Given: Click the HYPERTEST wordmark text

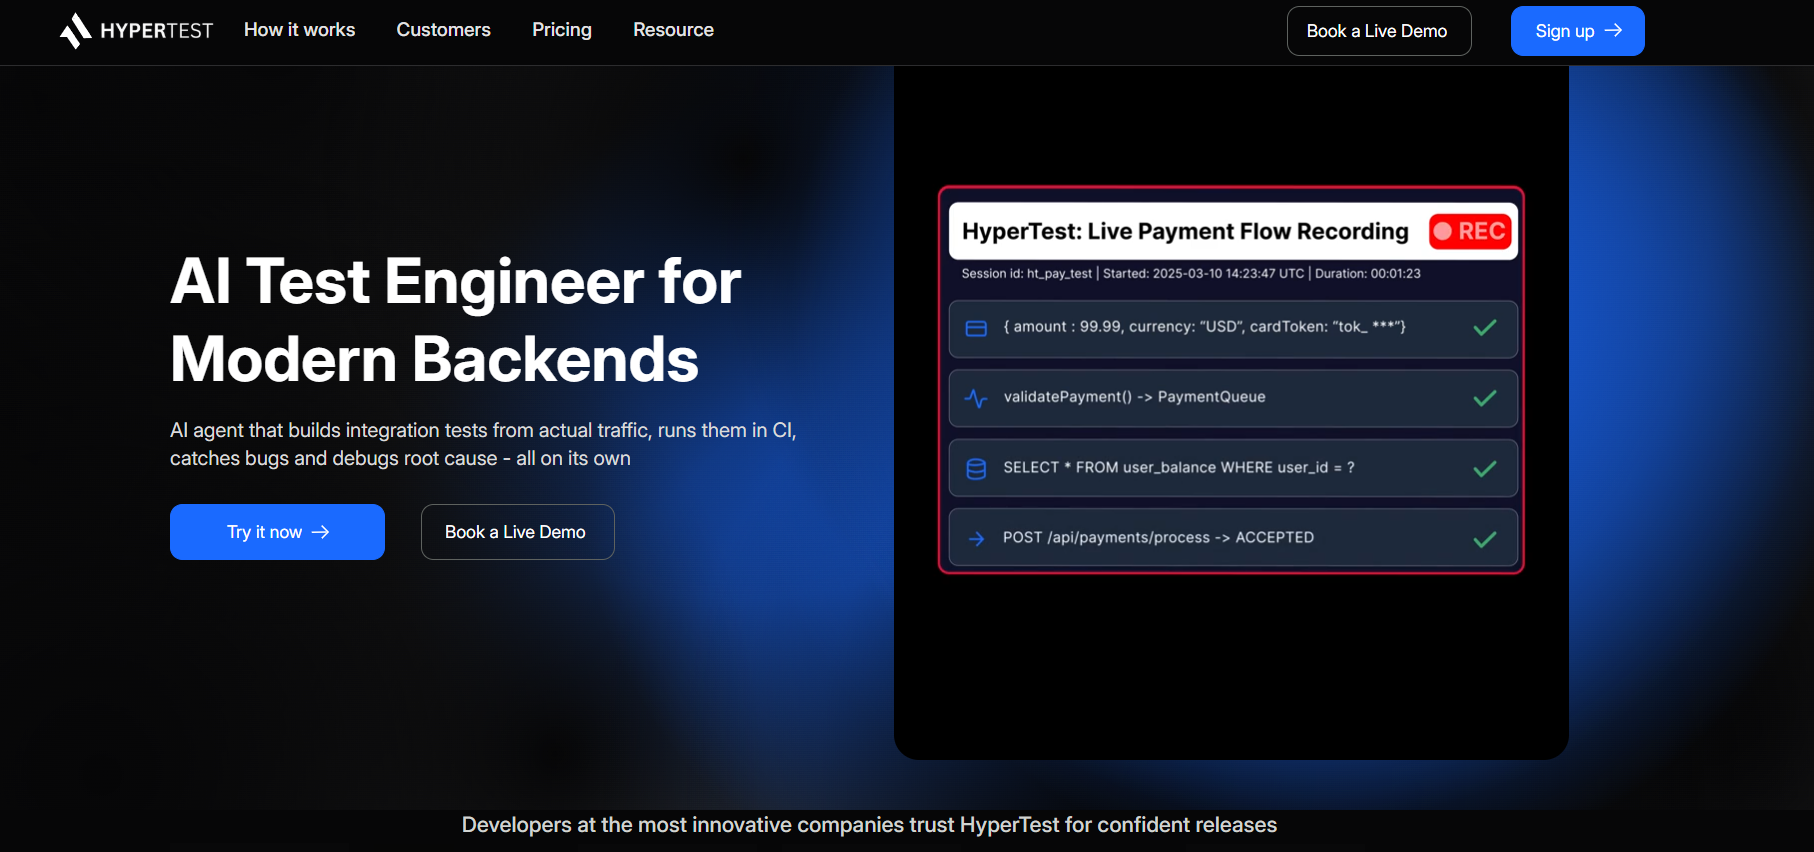Looking at the screenshot, I should [156, 31].
